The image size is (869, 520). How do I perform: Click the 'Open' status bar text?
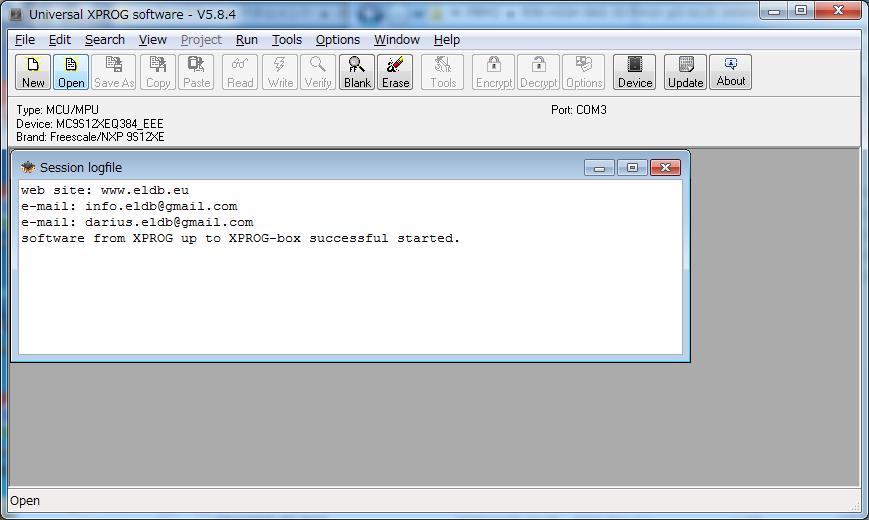coord(25,501)
